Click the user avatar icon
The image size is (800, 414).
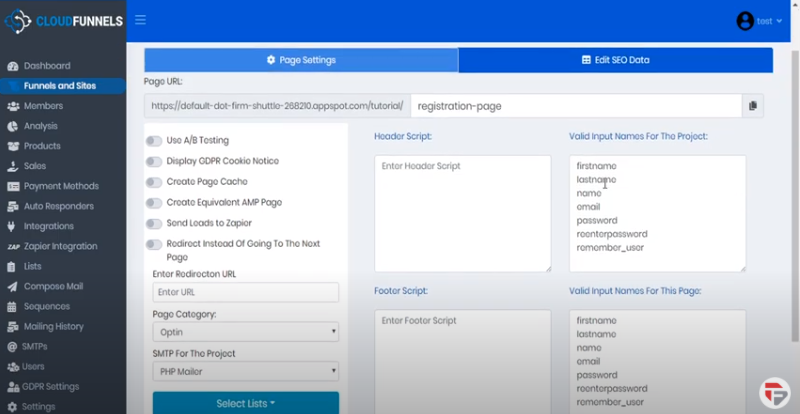(745, 20)
